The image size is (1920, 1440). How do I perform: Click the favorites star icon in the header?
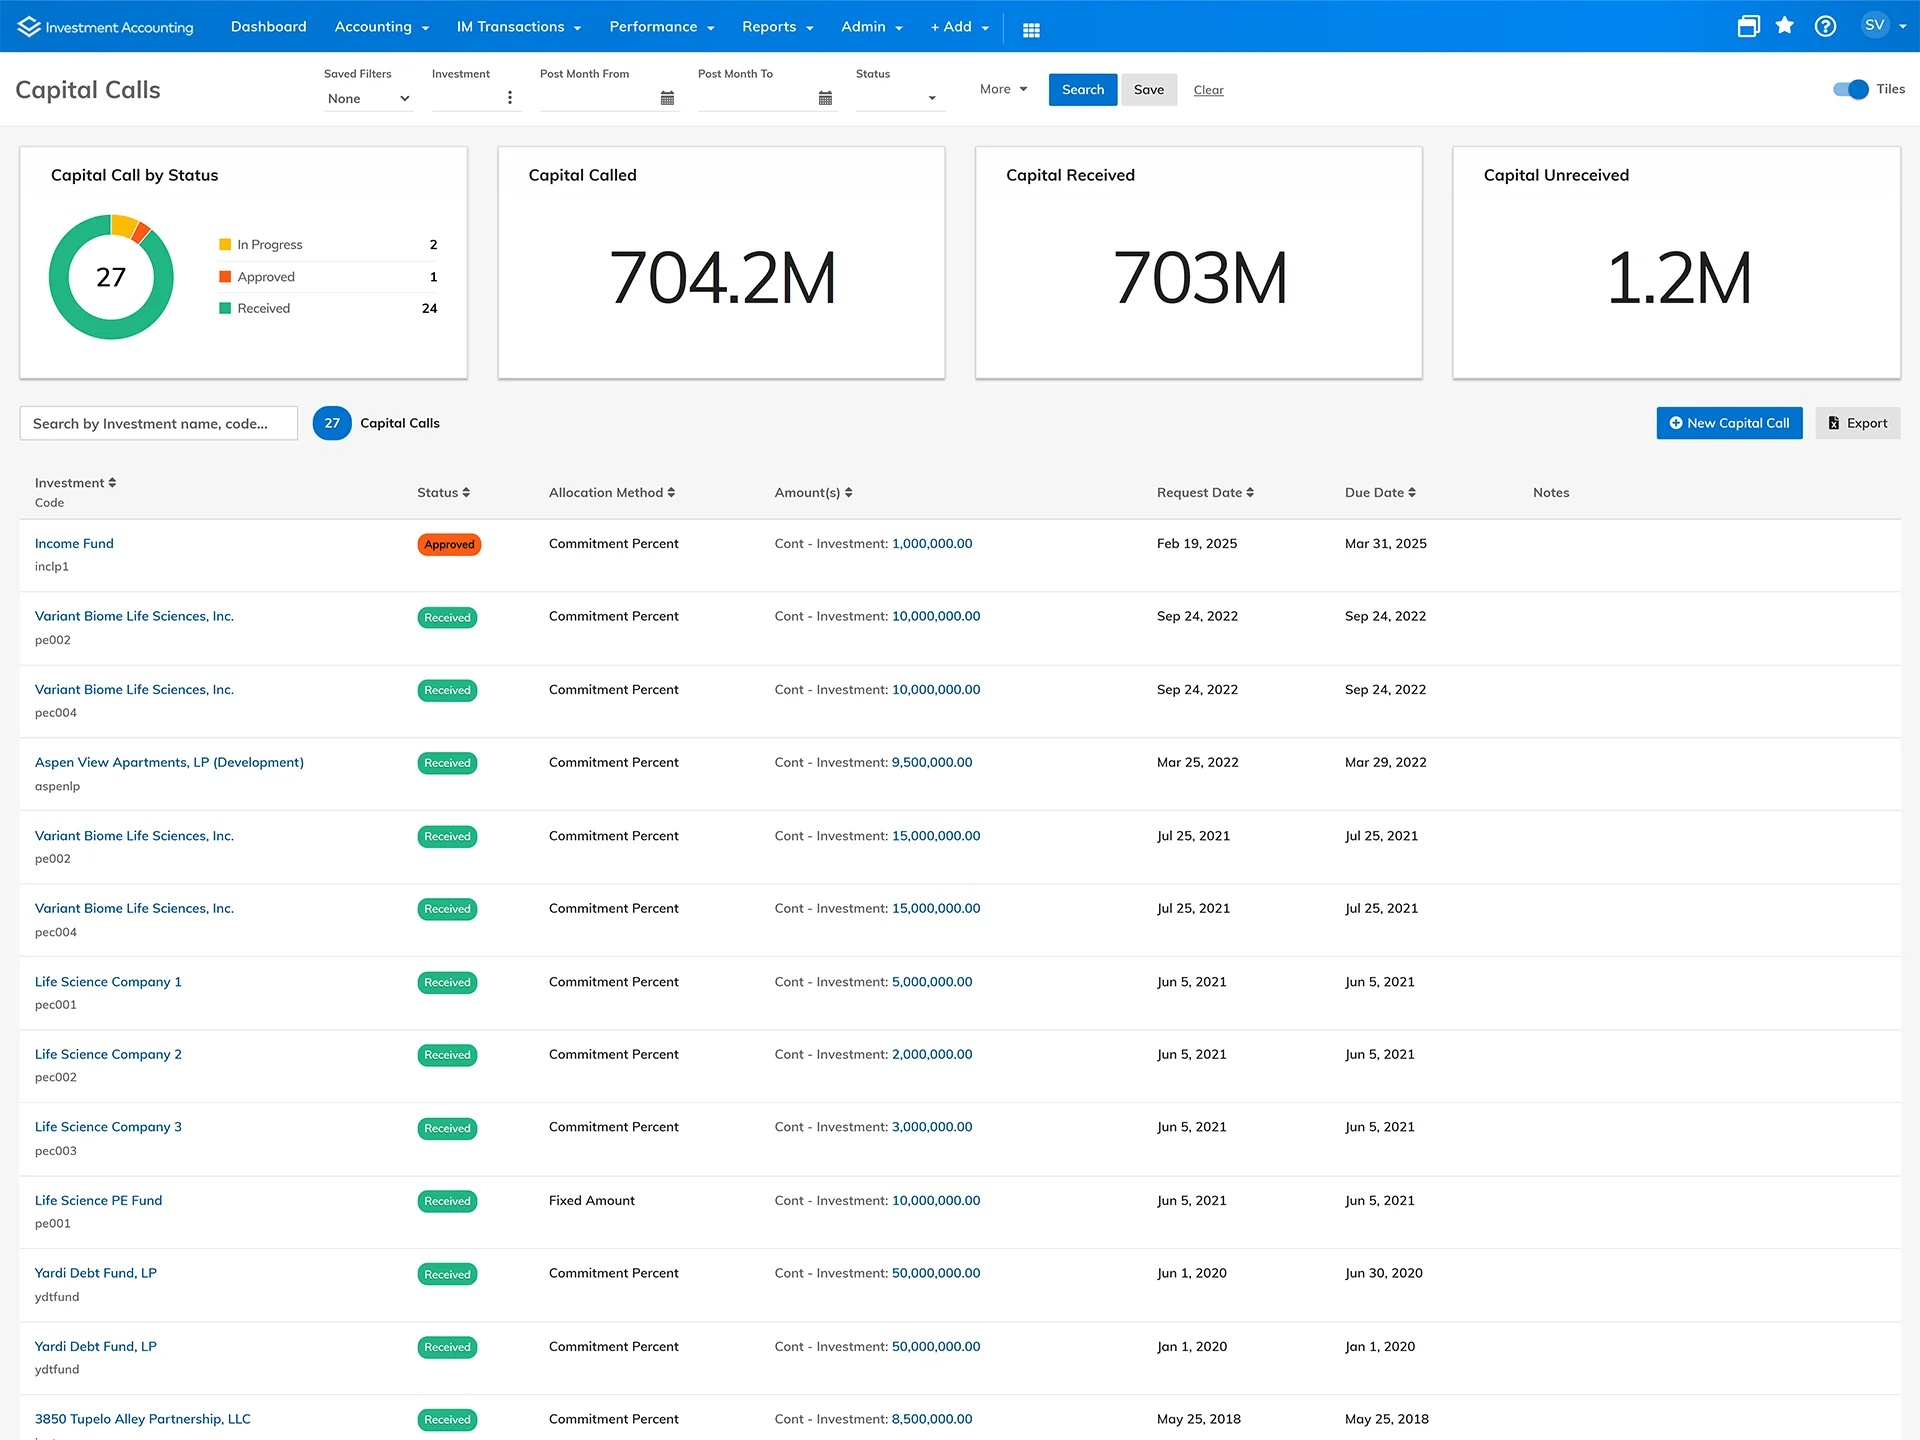1785,26
